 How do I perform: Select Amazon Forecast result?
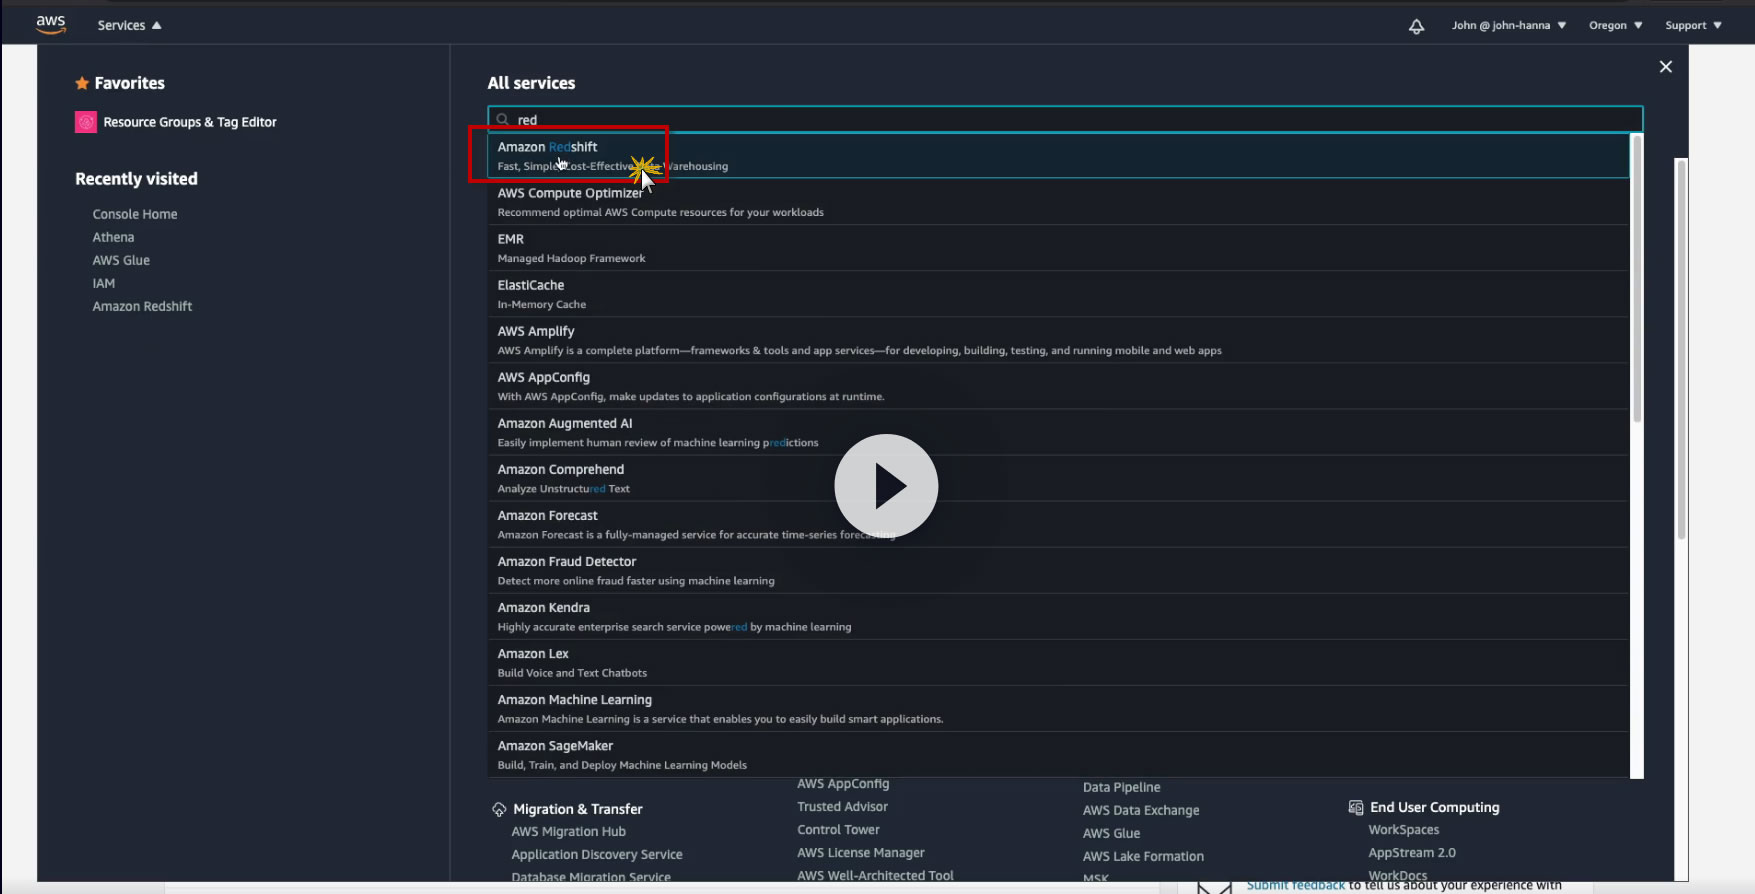click(1058, 524)
